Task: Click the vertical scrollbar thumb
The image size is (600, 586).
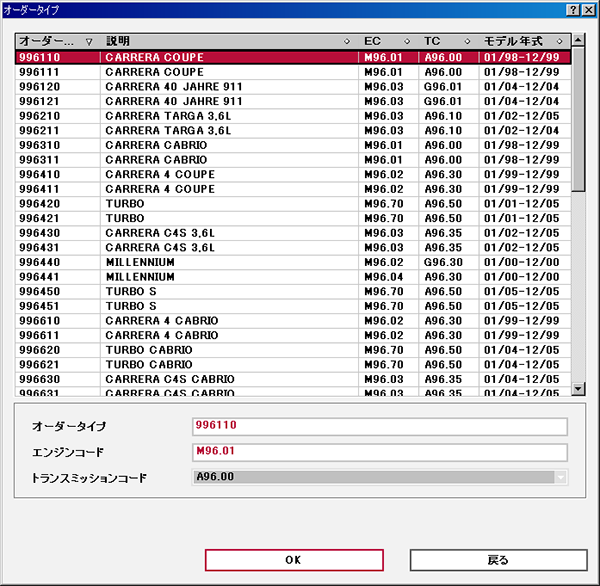Action: [x=578, y=119]
